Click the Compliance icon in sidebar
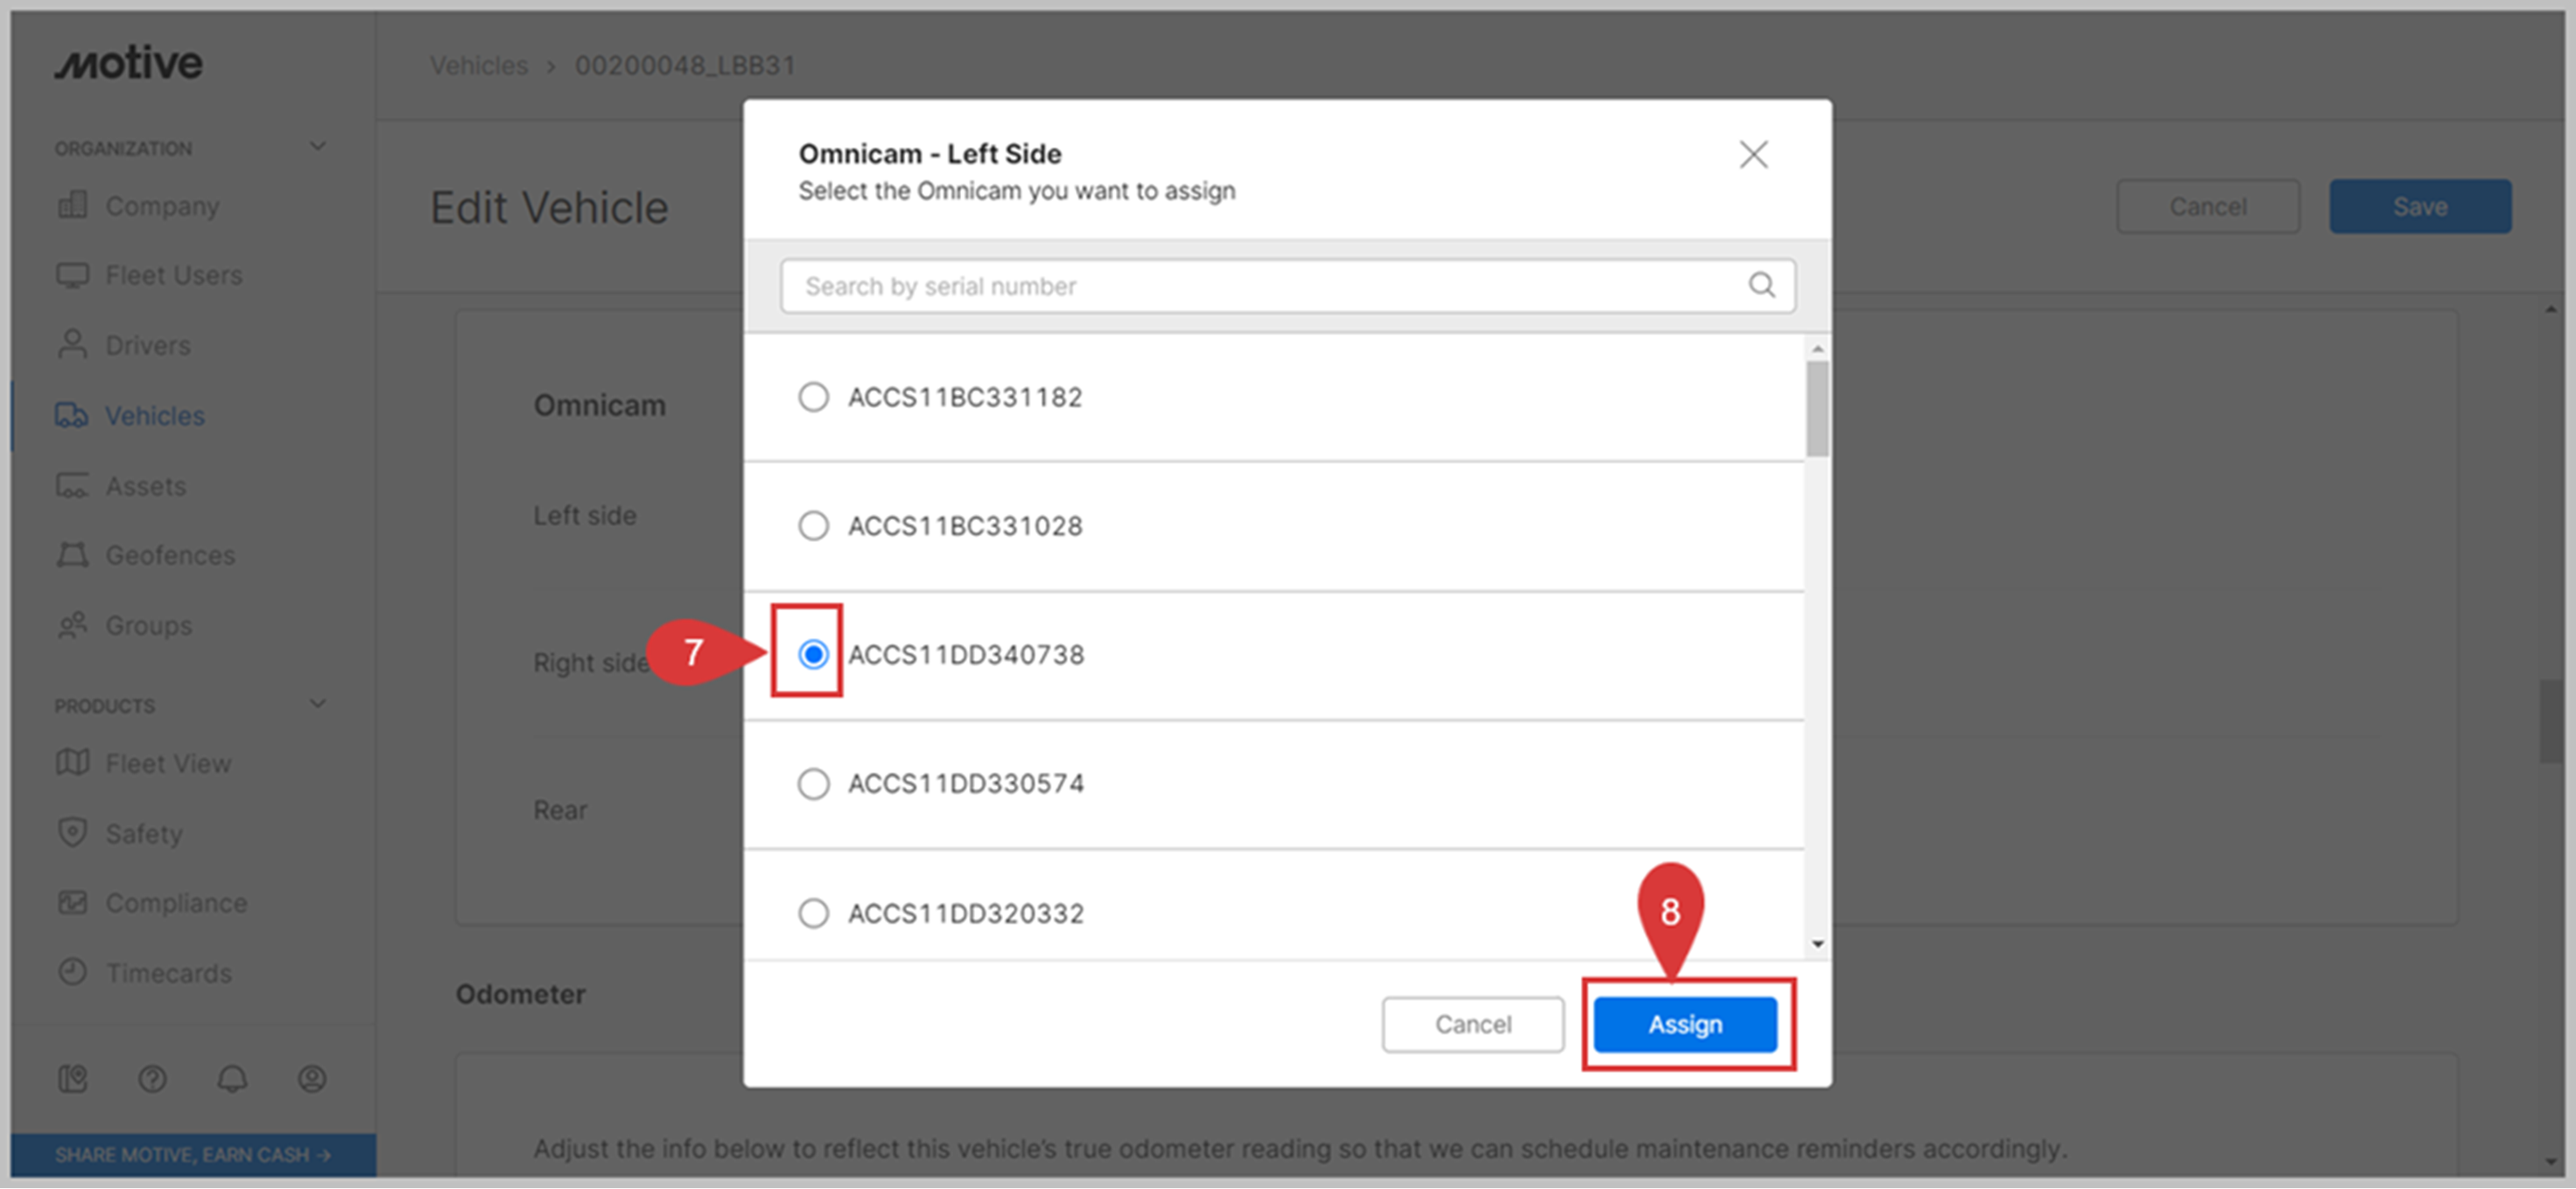The image size is (2576, 1189). [72, 902]
